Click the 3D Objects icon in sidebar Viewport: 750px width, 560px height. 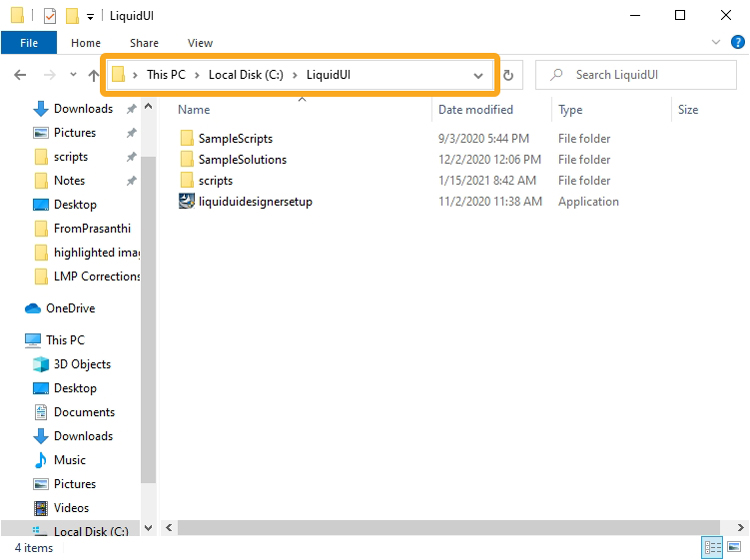[x=41, y=364]
